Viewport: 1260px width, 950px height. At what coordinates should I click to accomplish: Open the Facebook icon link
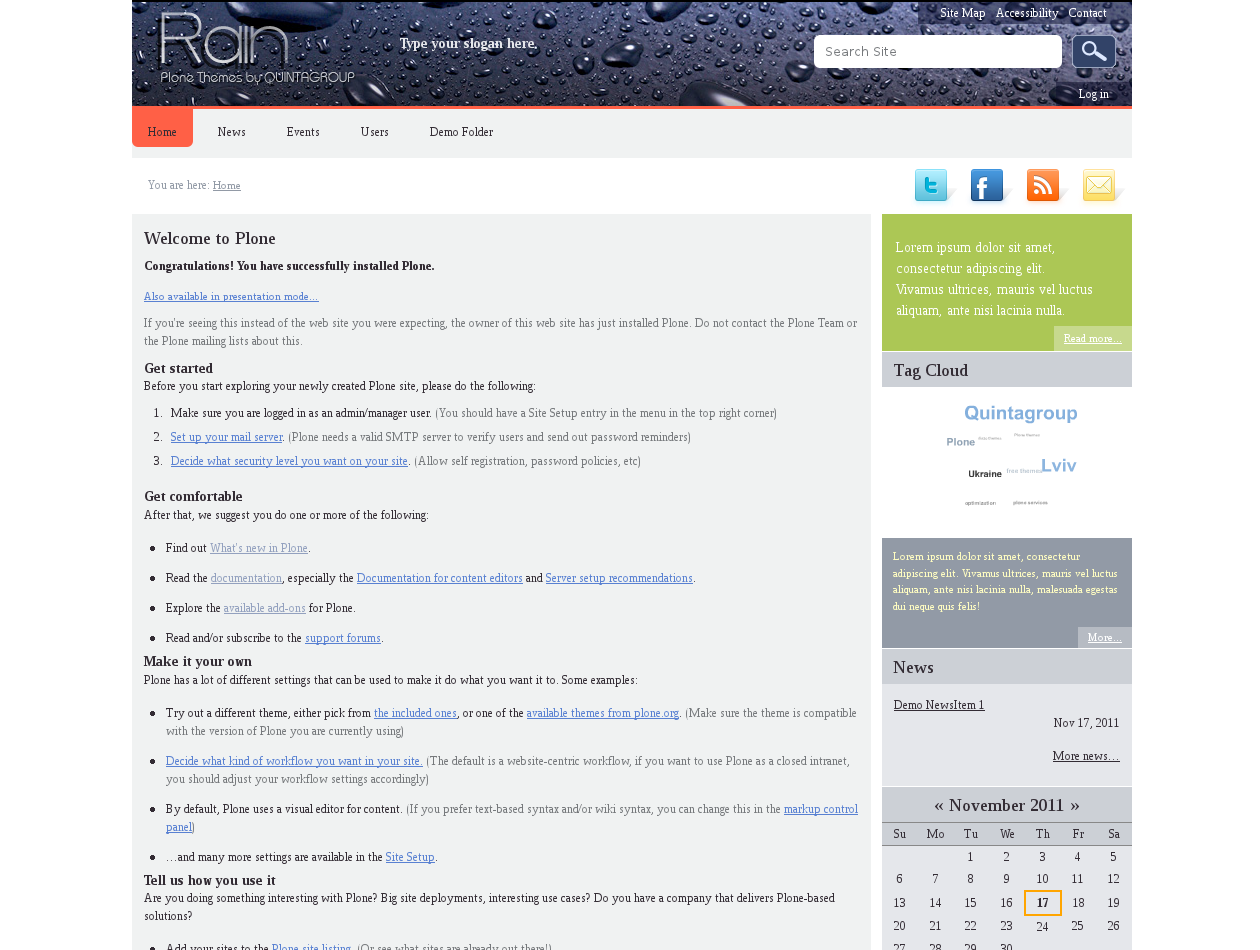tap(987, 186)
